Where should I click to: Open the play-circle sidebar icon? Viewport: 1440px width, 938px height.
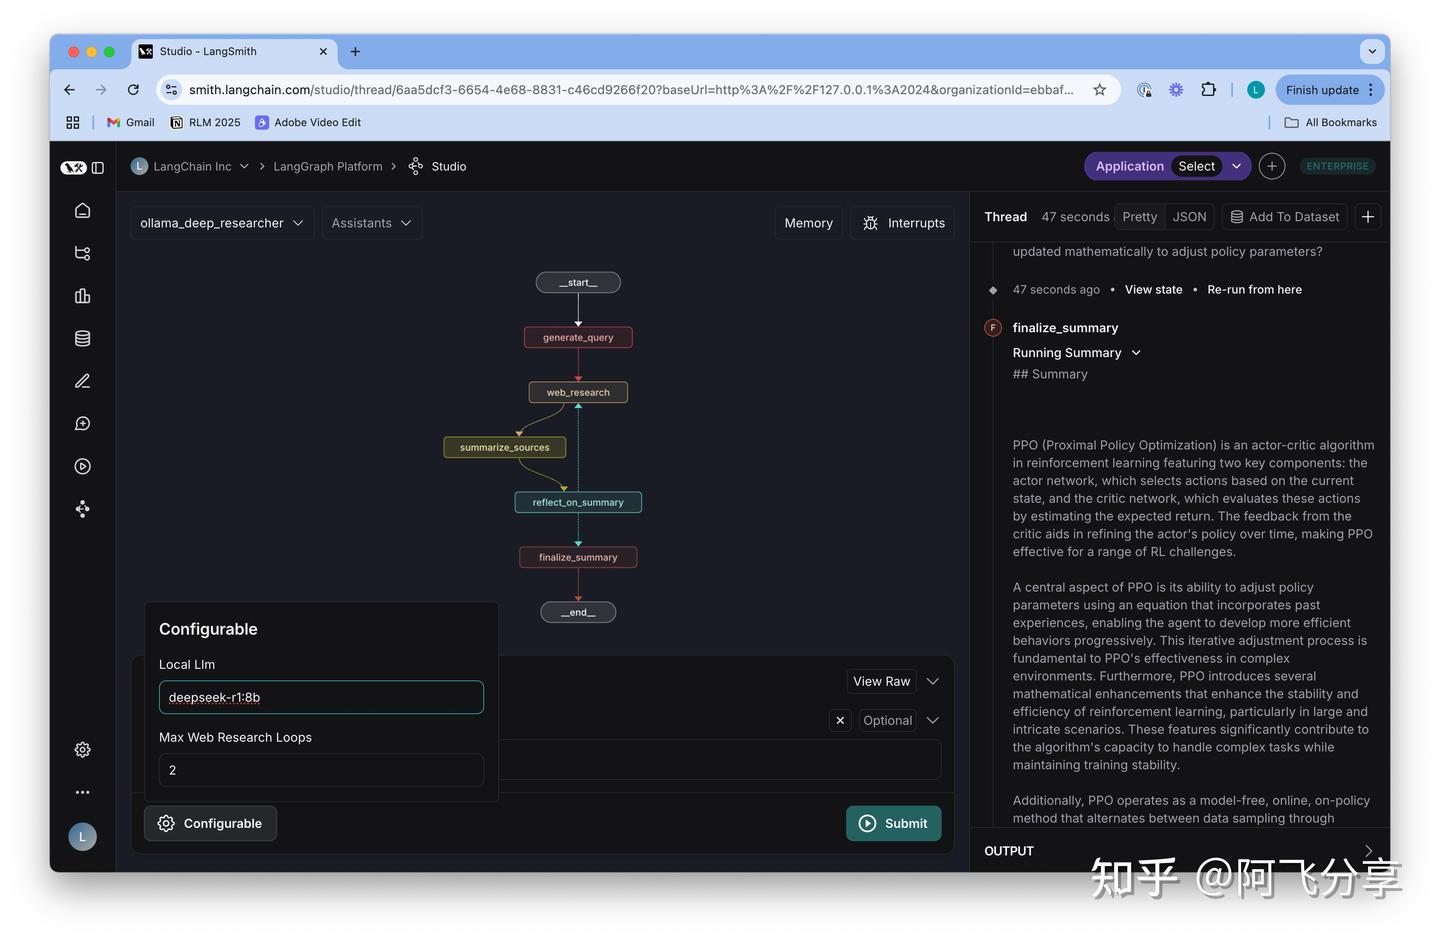[x=83, y=466]
